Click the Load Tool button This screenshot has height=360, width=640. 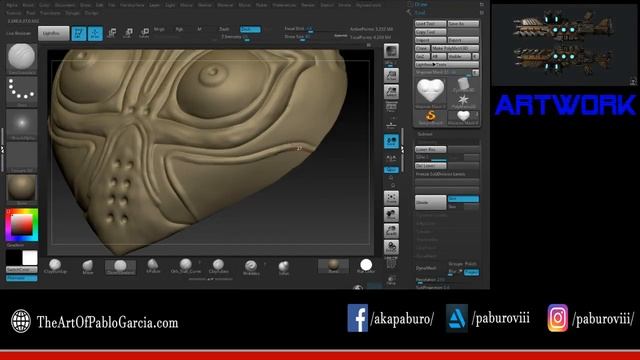point(431,24)
